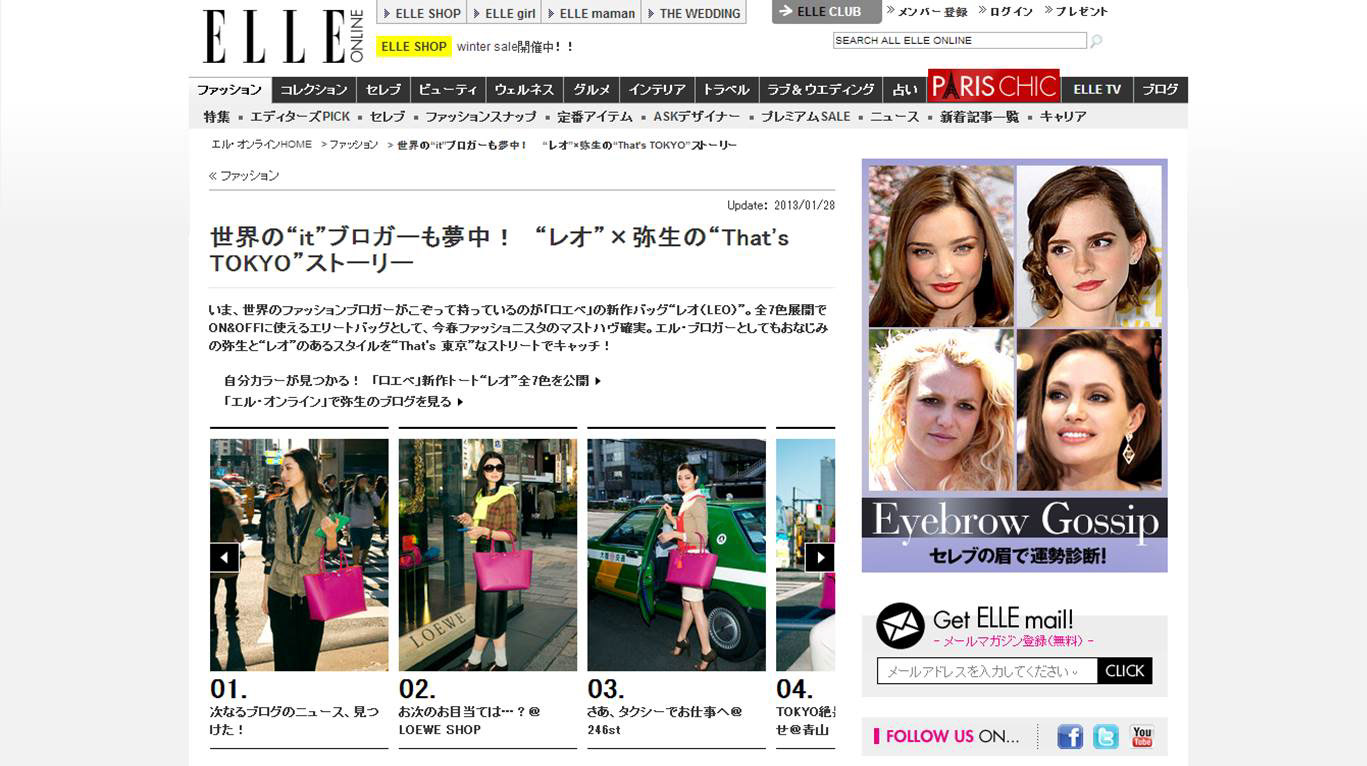Click エル・オンラインHOME breadcrumb
Screen dimensions: 1367x766
point(262,145)
